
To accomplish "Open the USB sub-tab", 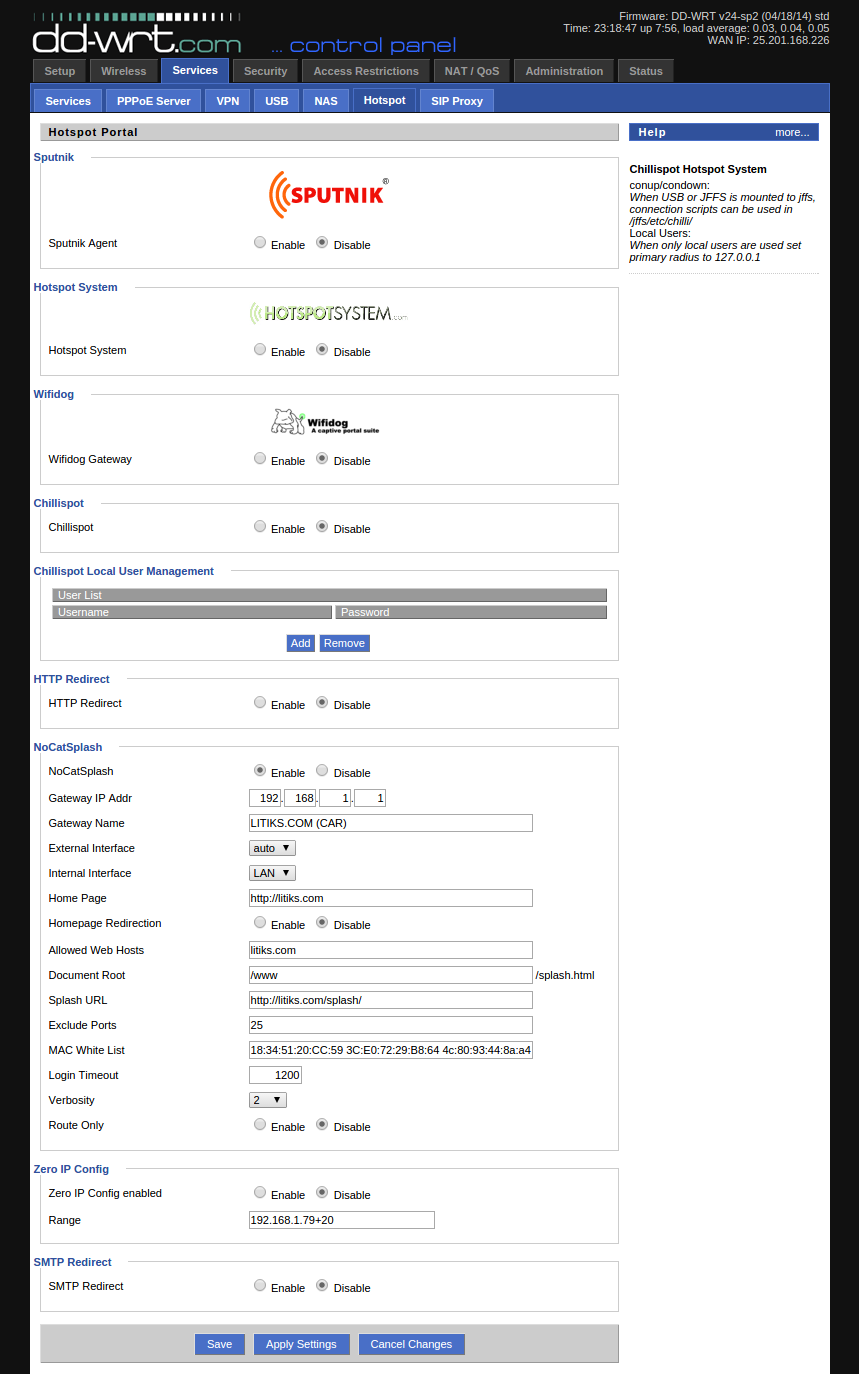I will pyautogui.click(x=277, y=101).
